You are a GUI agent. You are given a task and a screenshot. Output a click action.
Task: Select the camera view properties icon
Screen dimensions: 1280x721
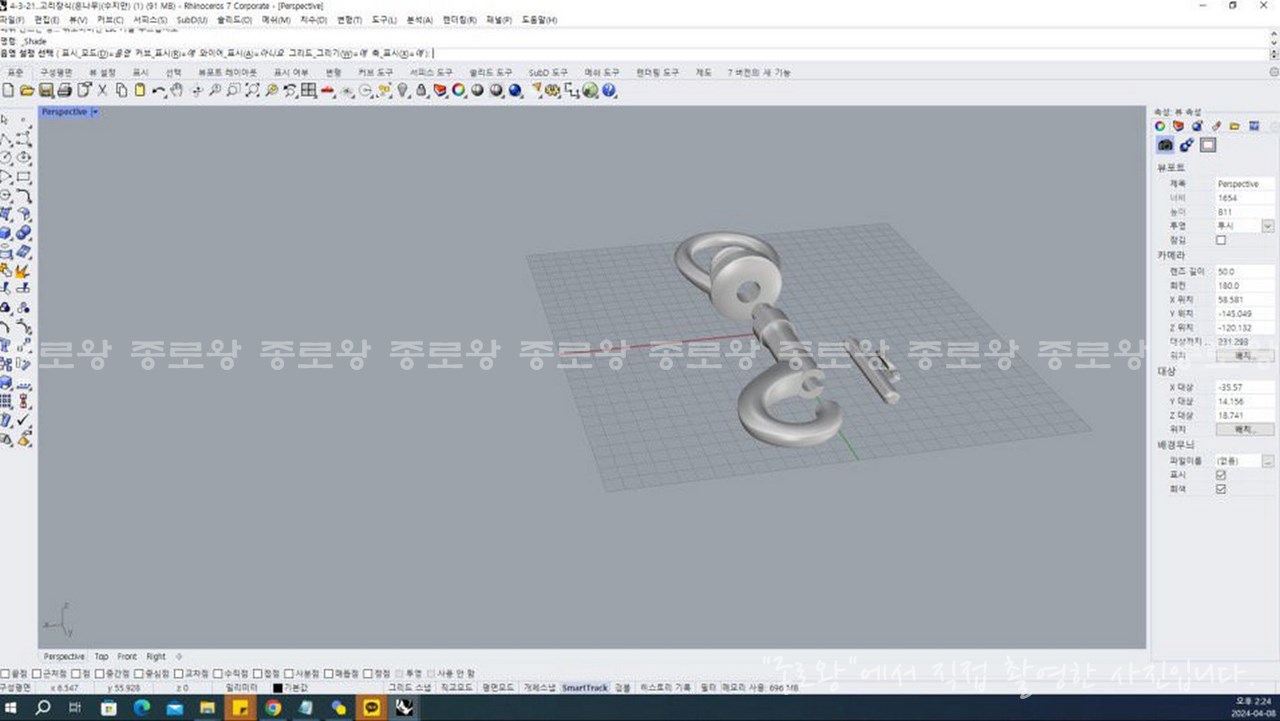click(x=1166, y=145)
